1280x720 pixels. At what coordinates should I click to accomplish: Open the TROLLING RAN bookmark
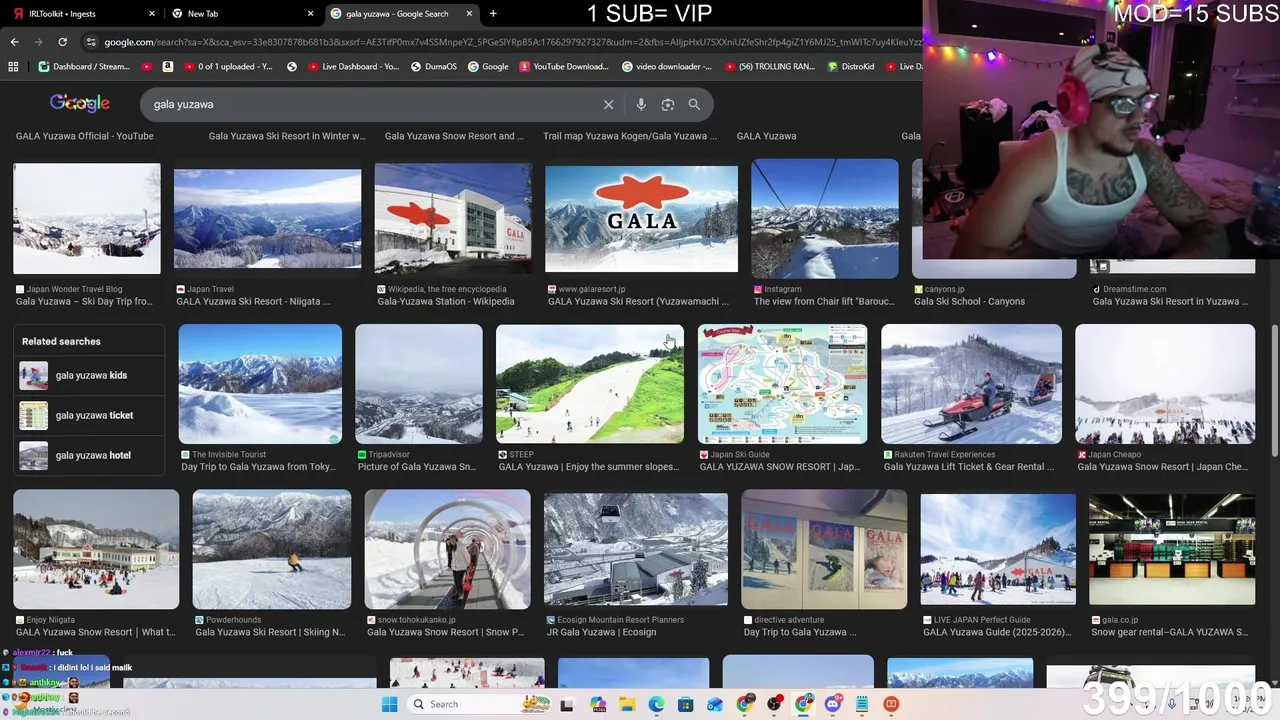point(769,66)
